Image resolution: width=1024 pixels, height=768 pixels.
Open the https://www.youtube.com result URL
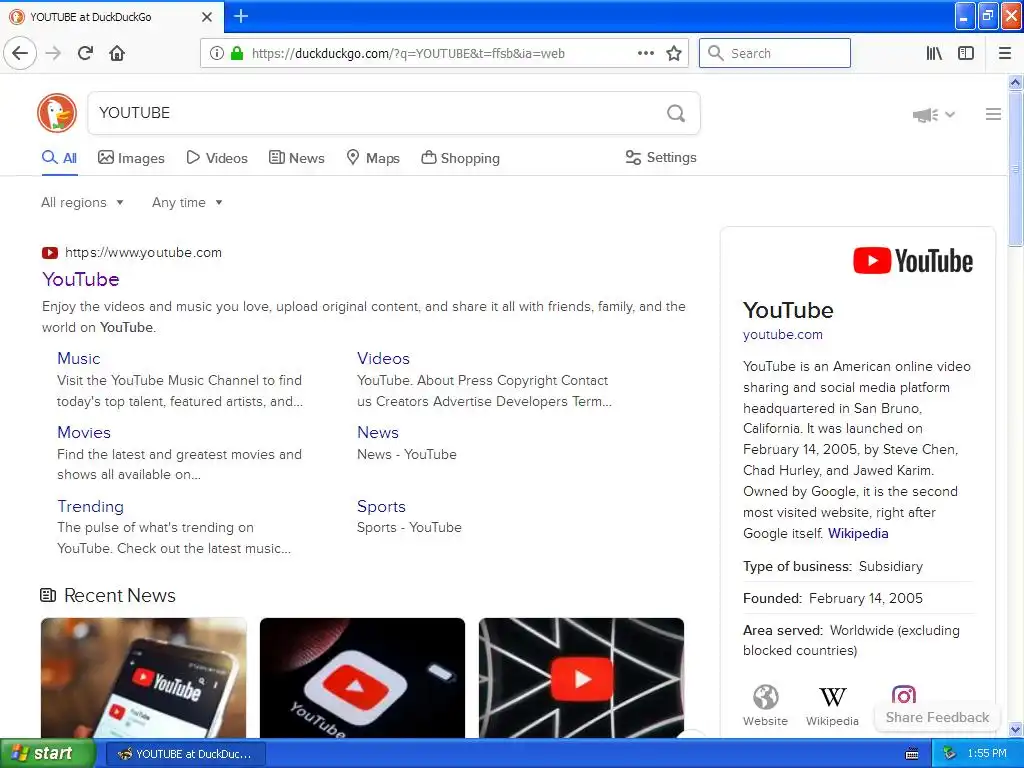[x=143, y=253]
